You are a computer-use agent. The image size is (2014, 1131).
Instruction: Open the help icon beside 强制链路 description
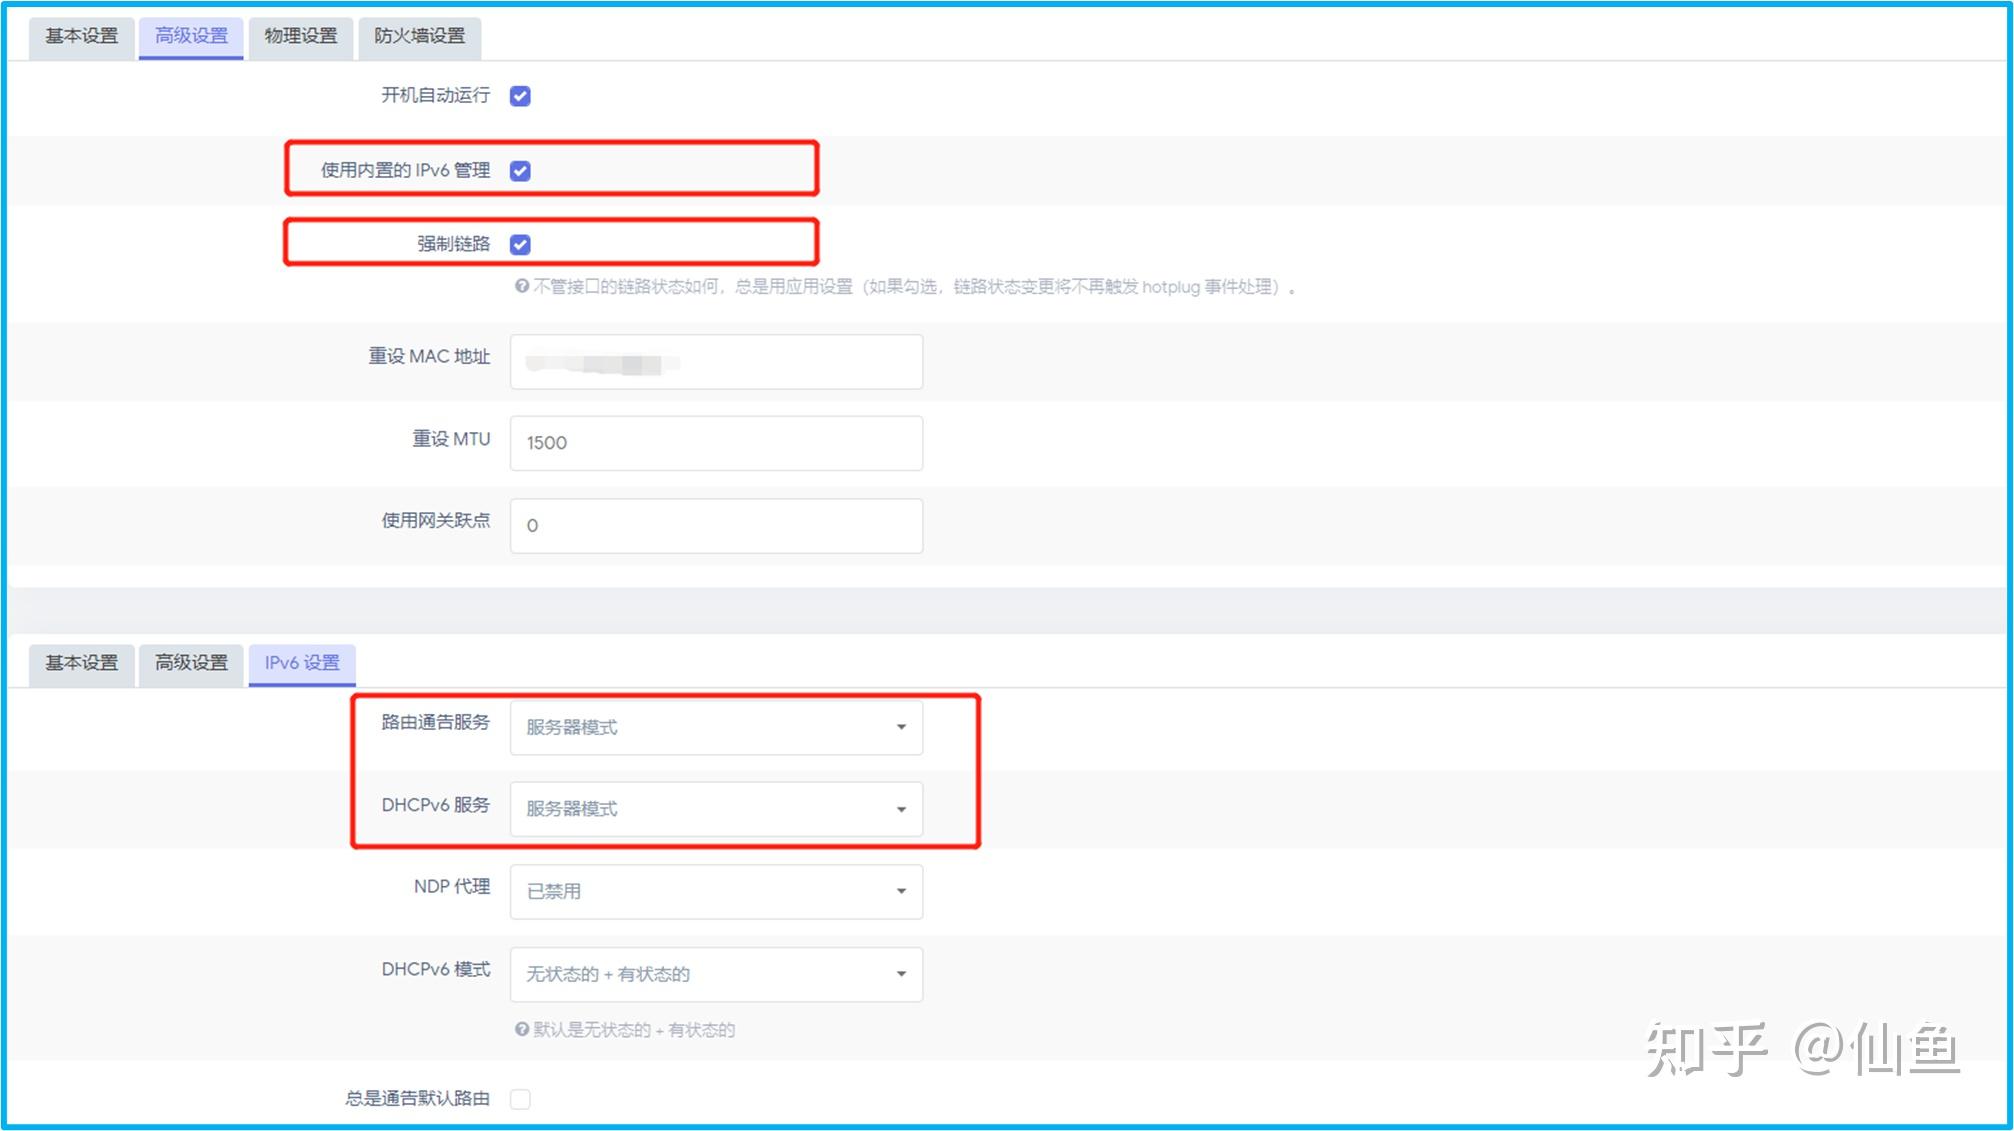[x=520, y=287]
